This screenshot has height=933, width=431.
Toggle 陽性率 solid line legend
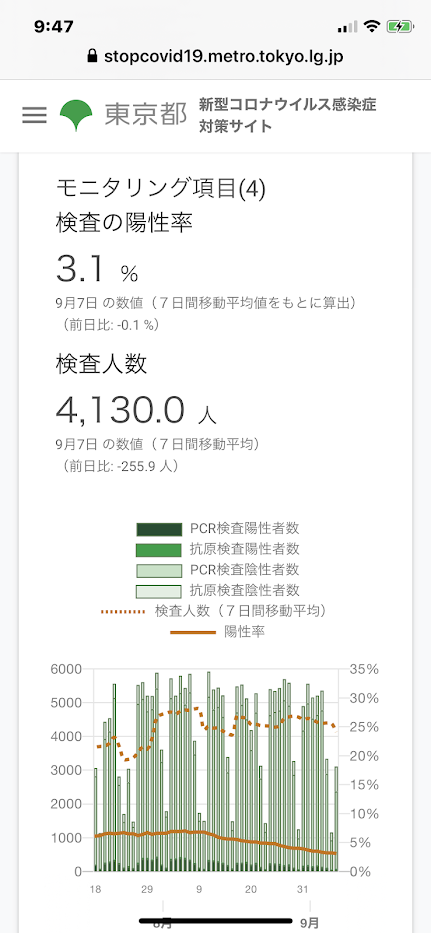(218, 632)
